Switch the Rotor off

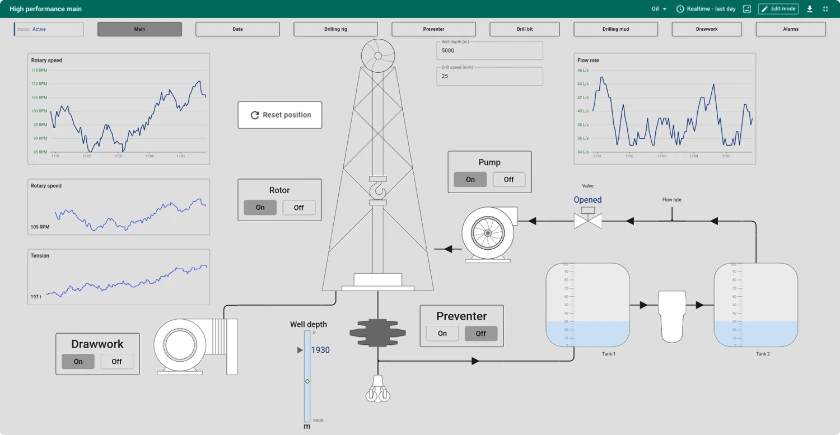tap(298, 208)
